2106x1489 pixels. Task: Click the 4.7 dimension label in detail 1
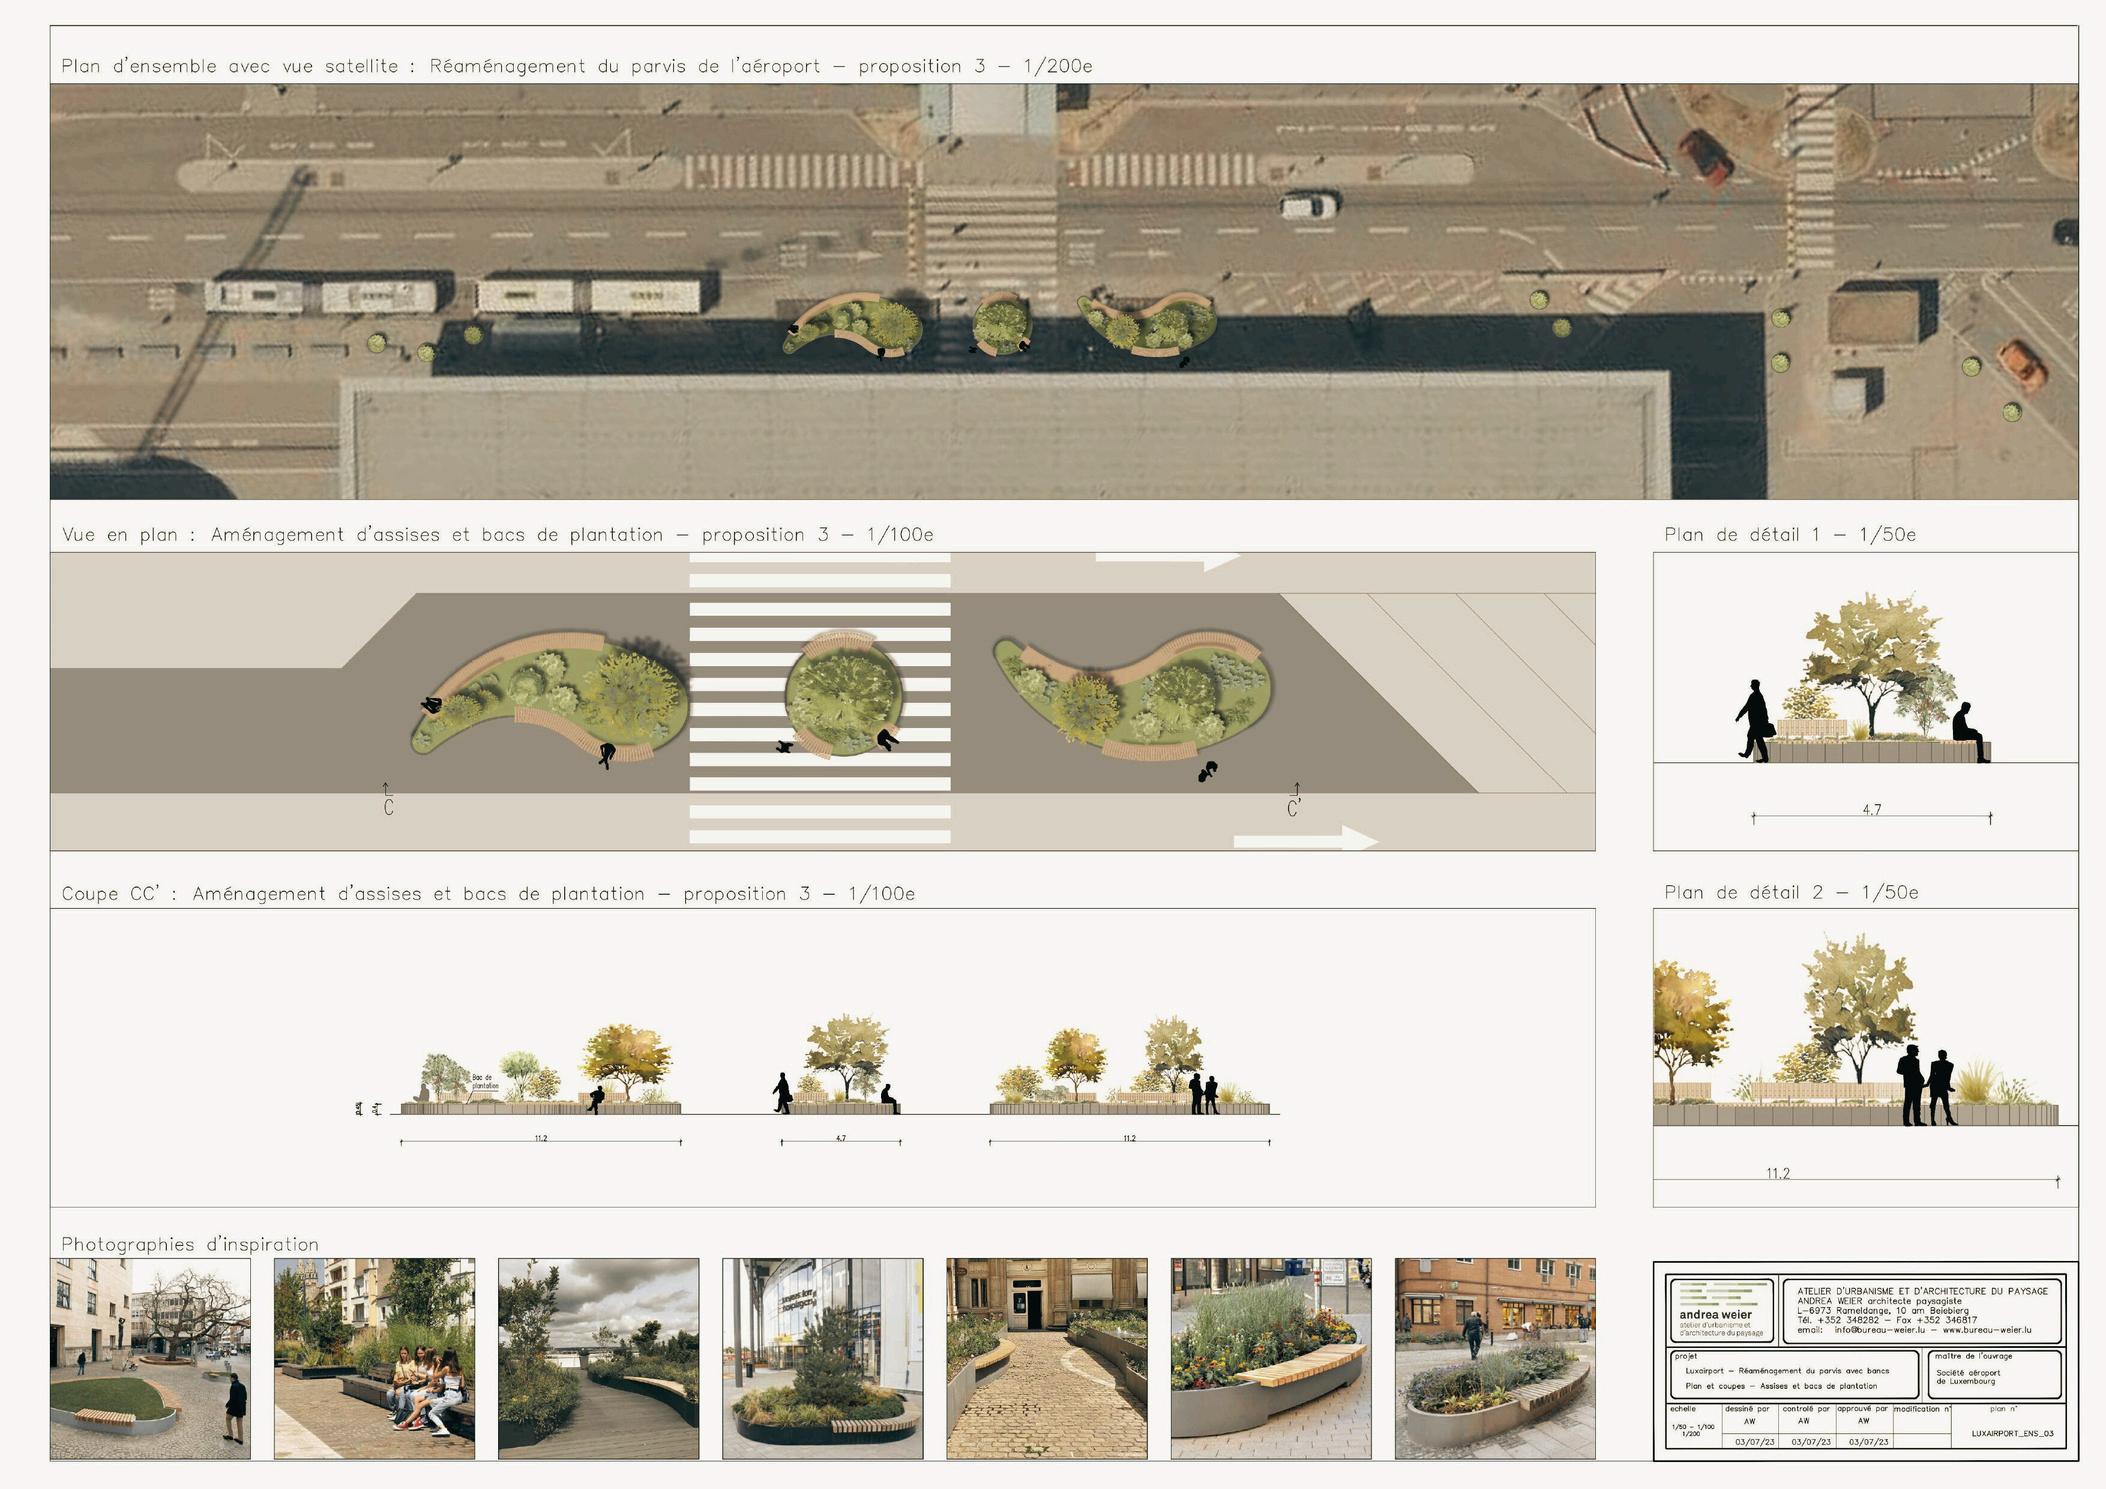(1871, 810)
